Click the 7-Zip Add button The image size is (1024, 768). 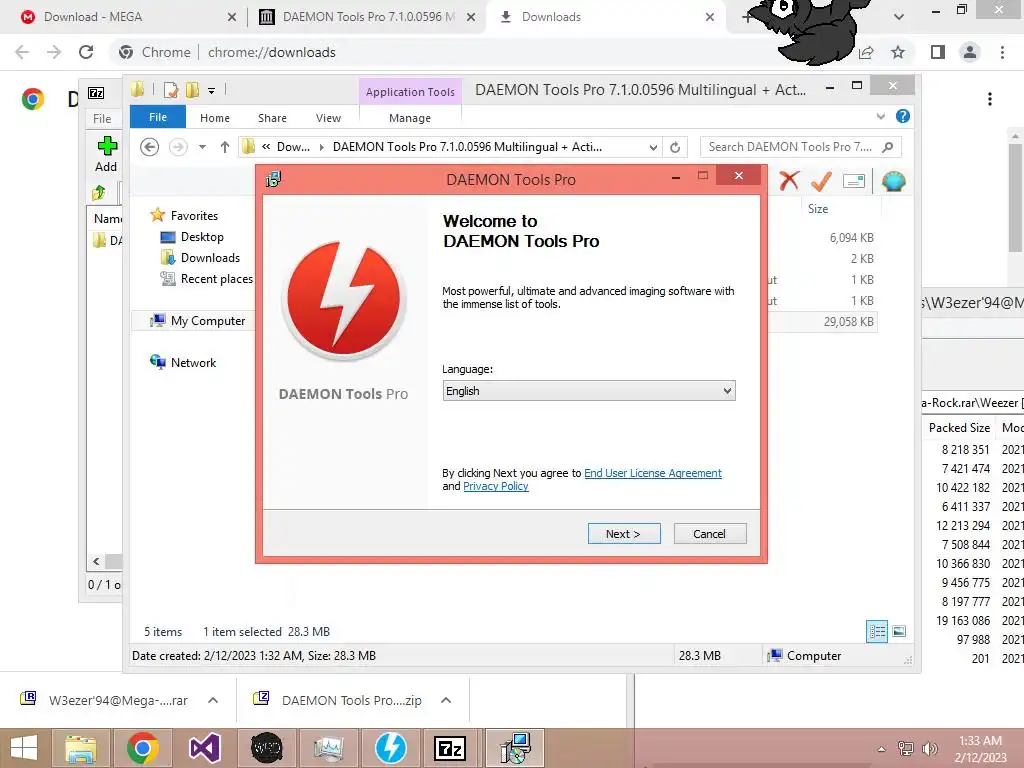(x=106, y=154)
